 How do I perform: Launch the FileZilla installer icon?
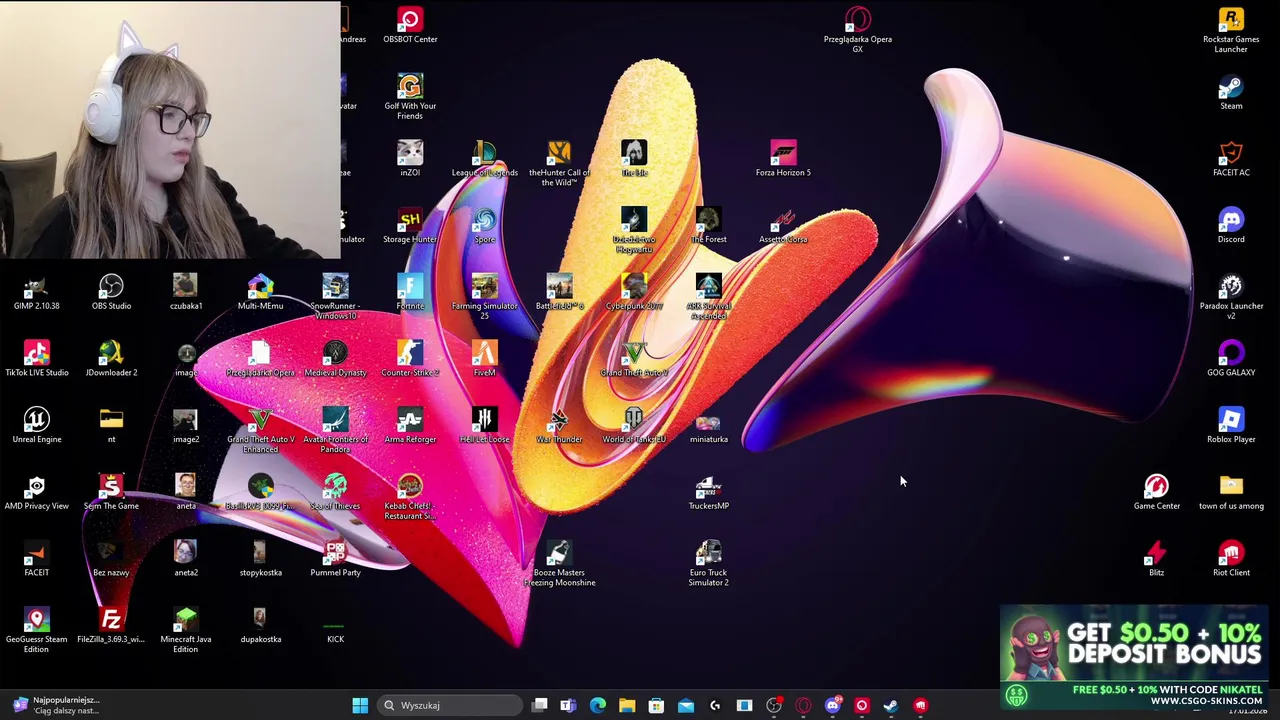[x=111, y=626]
